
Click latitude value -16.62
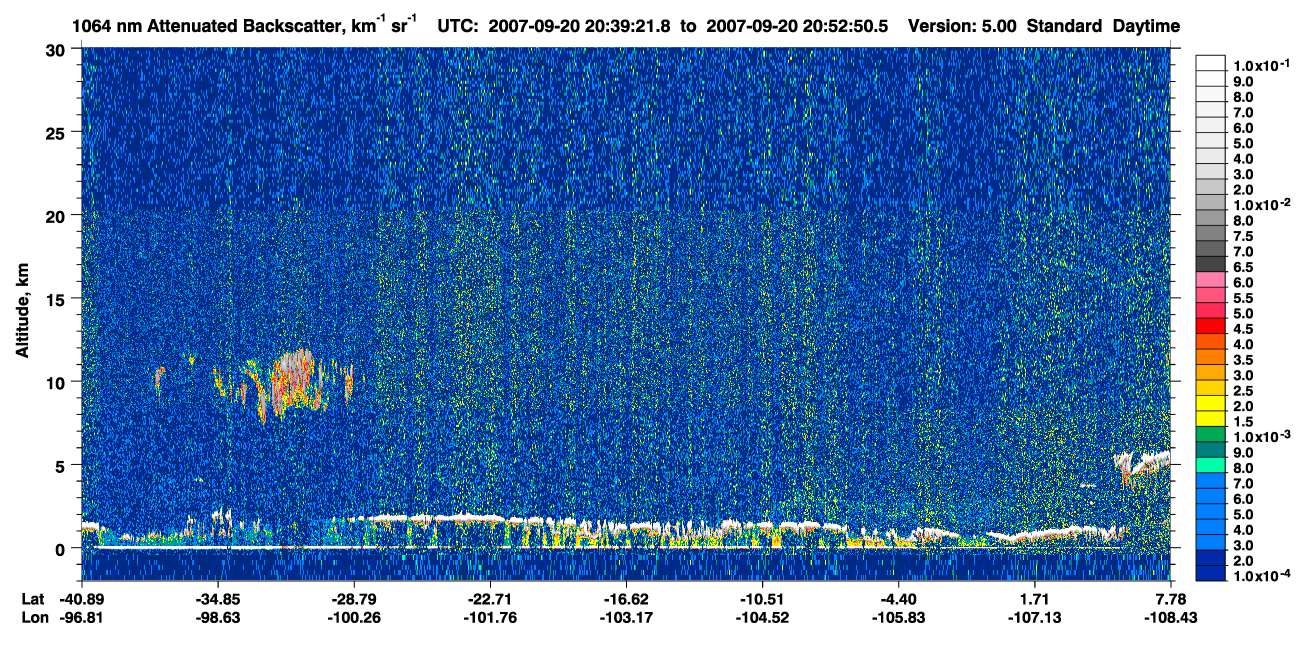coord(625,599)
